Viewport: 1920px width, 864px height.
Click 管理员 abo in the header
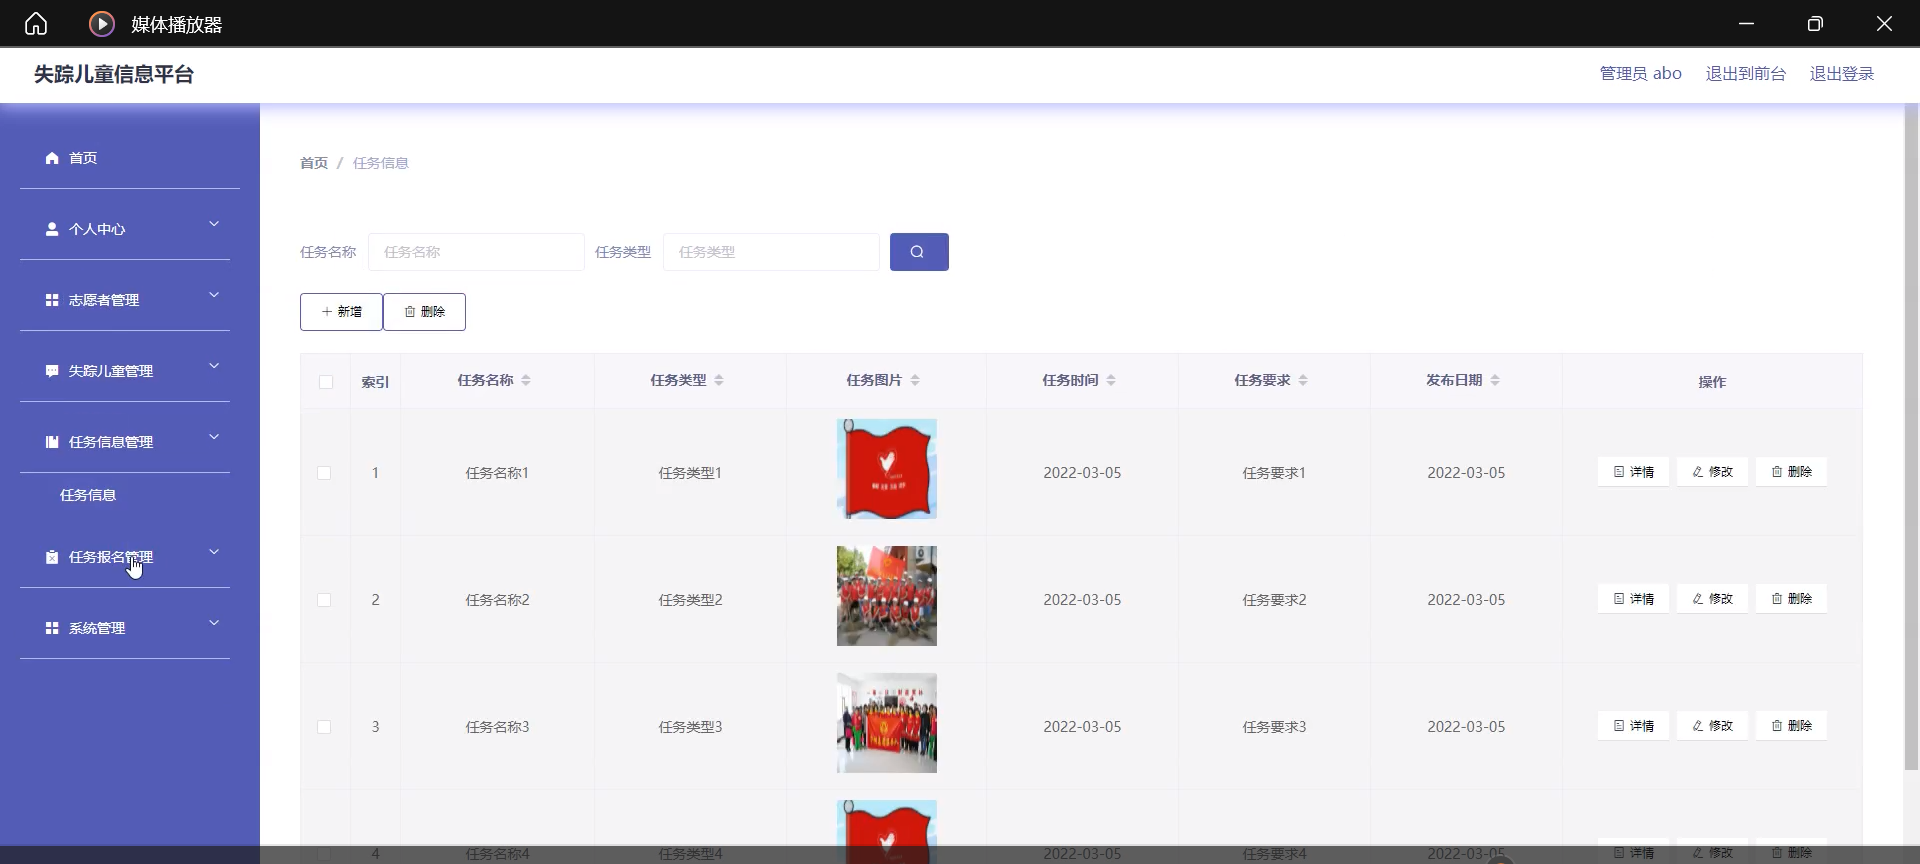coord(1640,74)
